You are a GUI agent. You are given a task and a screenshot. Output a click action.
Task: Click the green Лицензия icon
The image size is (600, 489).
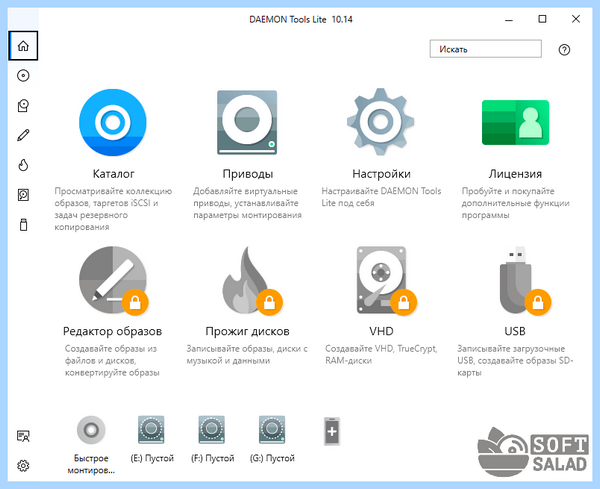coord(515,122)
